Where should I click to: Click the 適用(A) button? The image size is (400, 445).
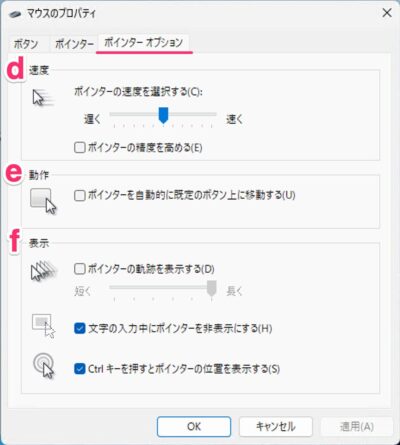coord(357,426)
